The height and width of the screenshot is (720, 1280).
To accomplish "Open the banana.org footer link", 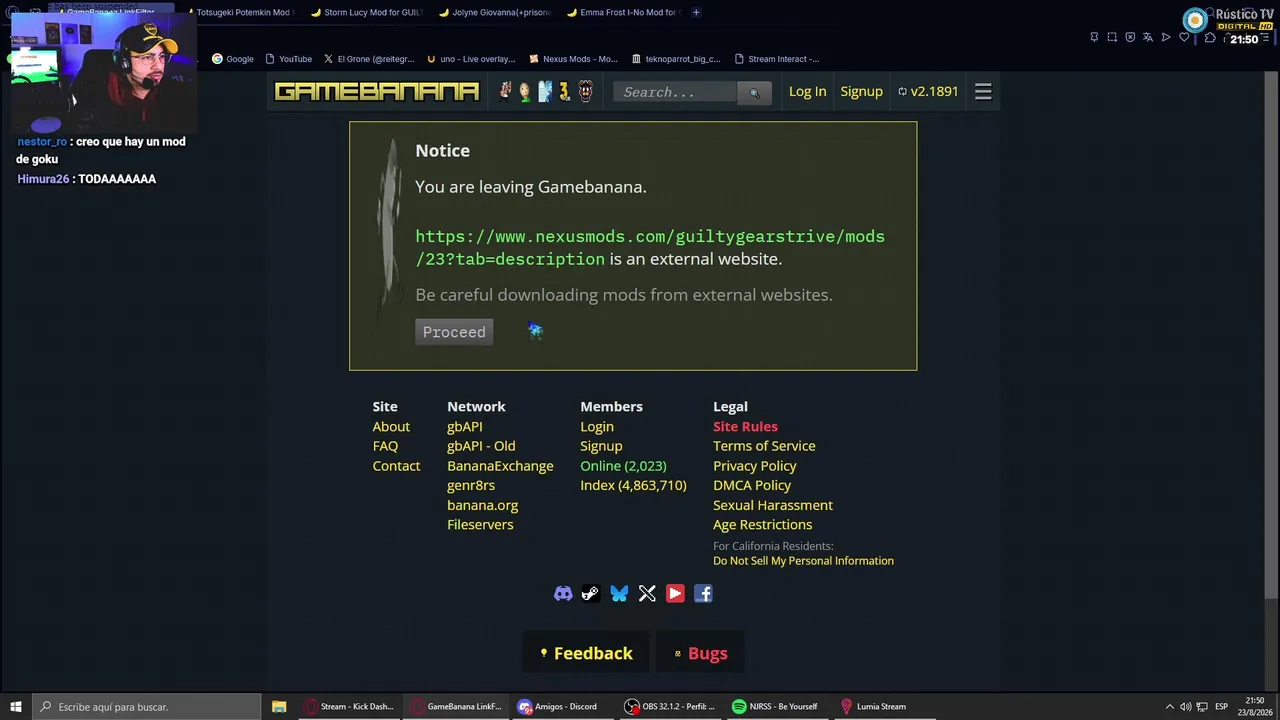I will click(482, 505).
